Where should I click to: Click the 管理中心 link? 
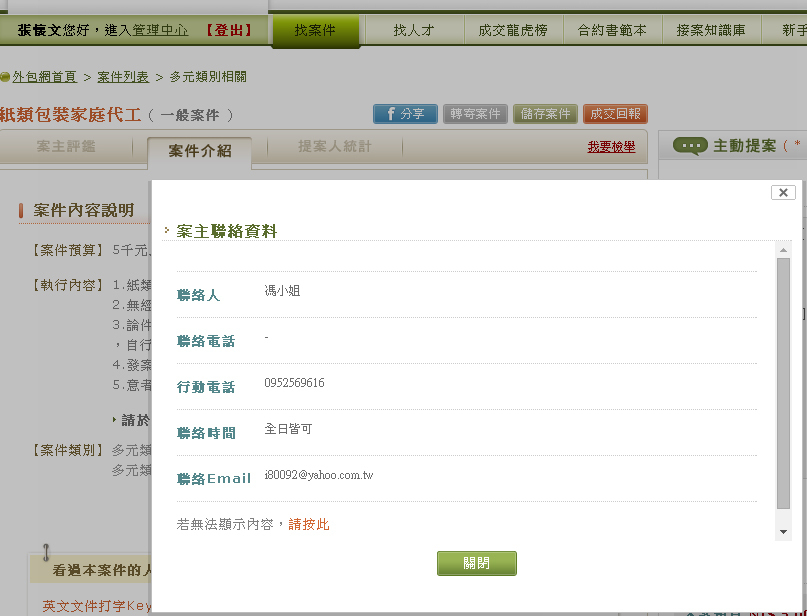[x=160, y=30]
